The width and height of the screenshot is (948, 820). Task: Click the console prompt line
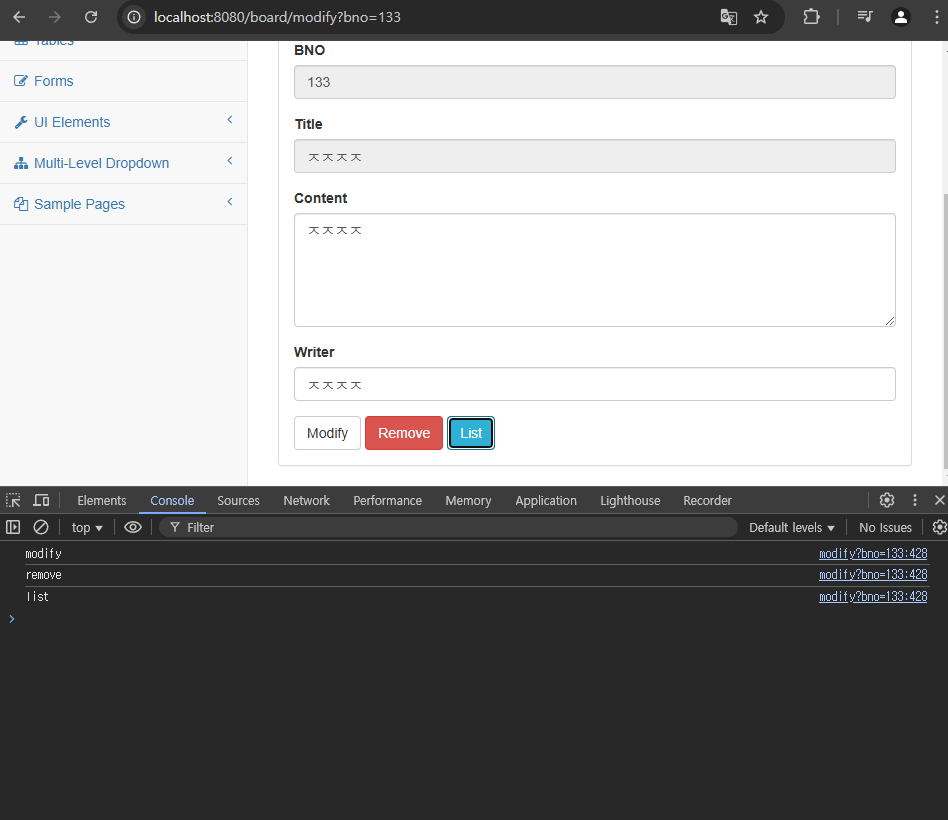click(474, 619)
